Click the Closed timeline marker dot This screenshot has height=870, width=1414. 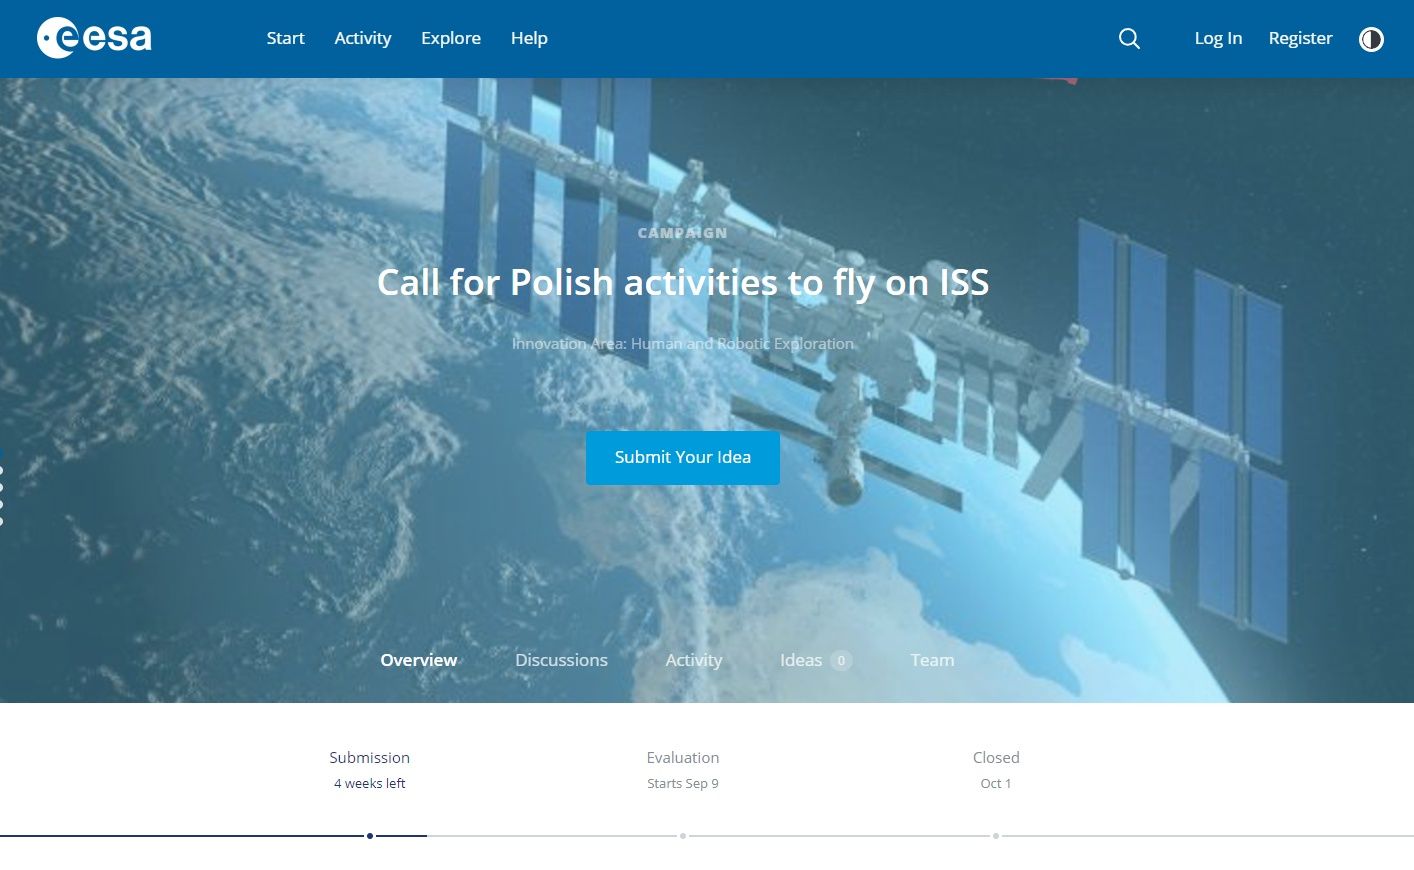point(996,836)
